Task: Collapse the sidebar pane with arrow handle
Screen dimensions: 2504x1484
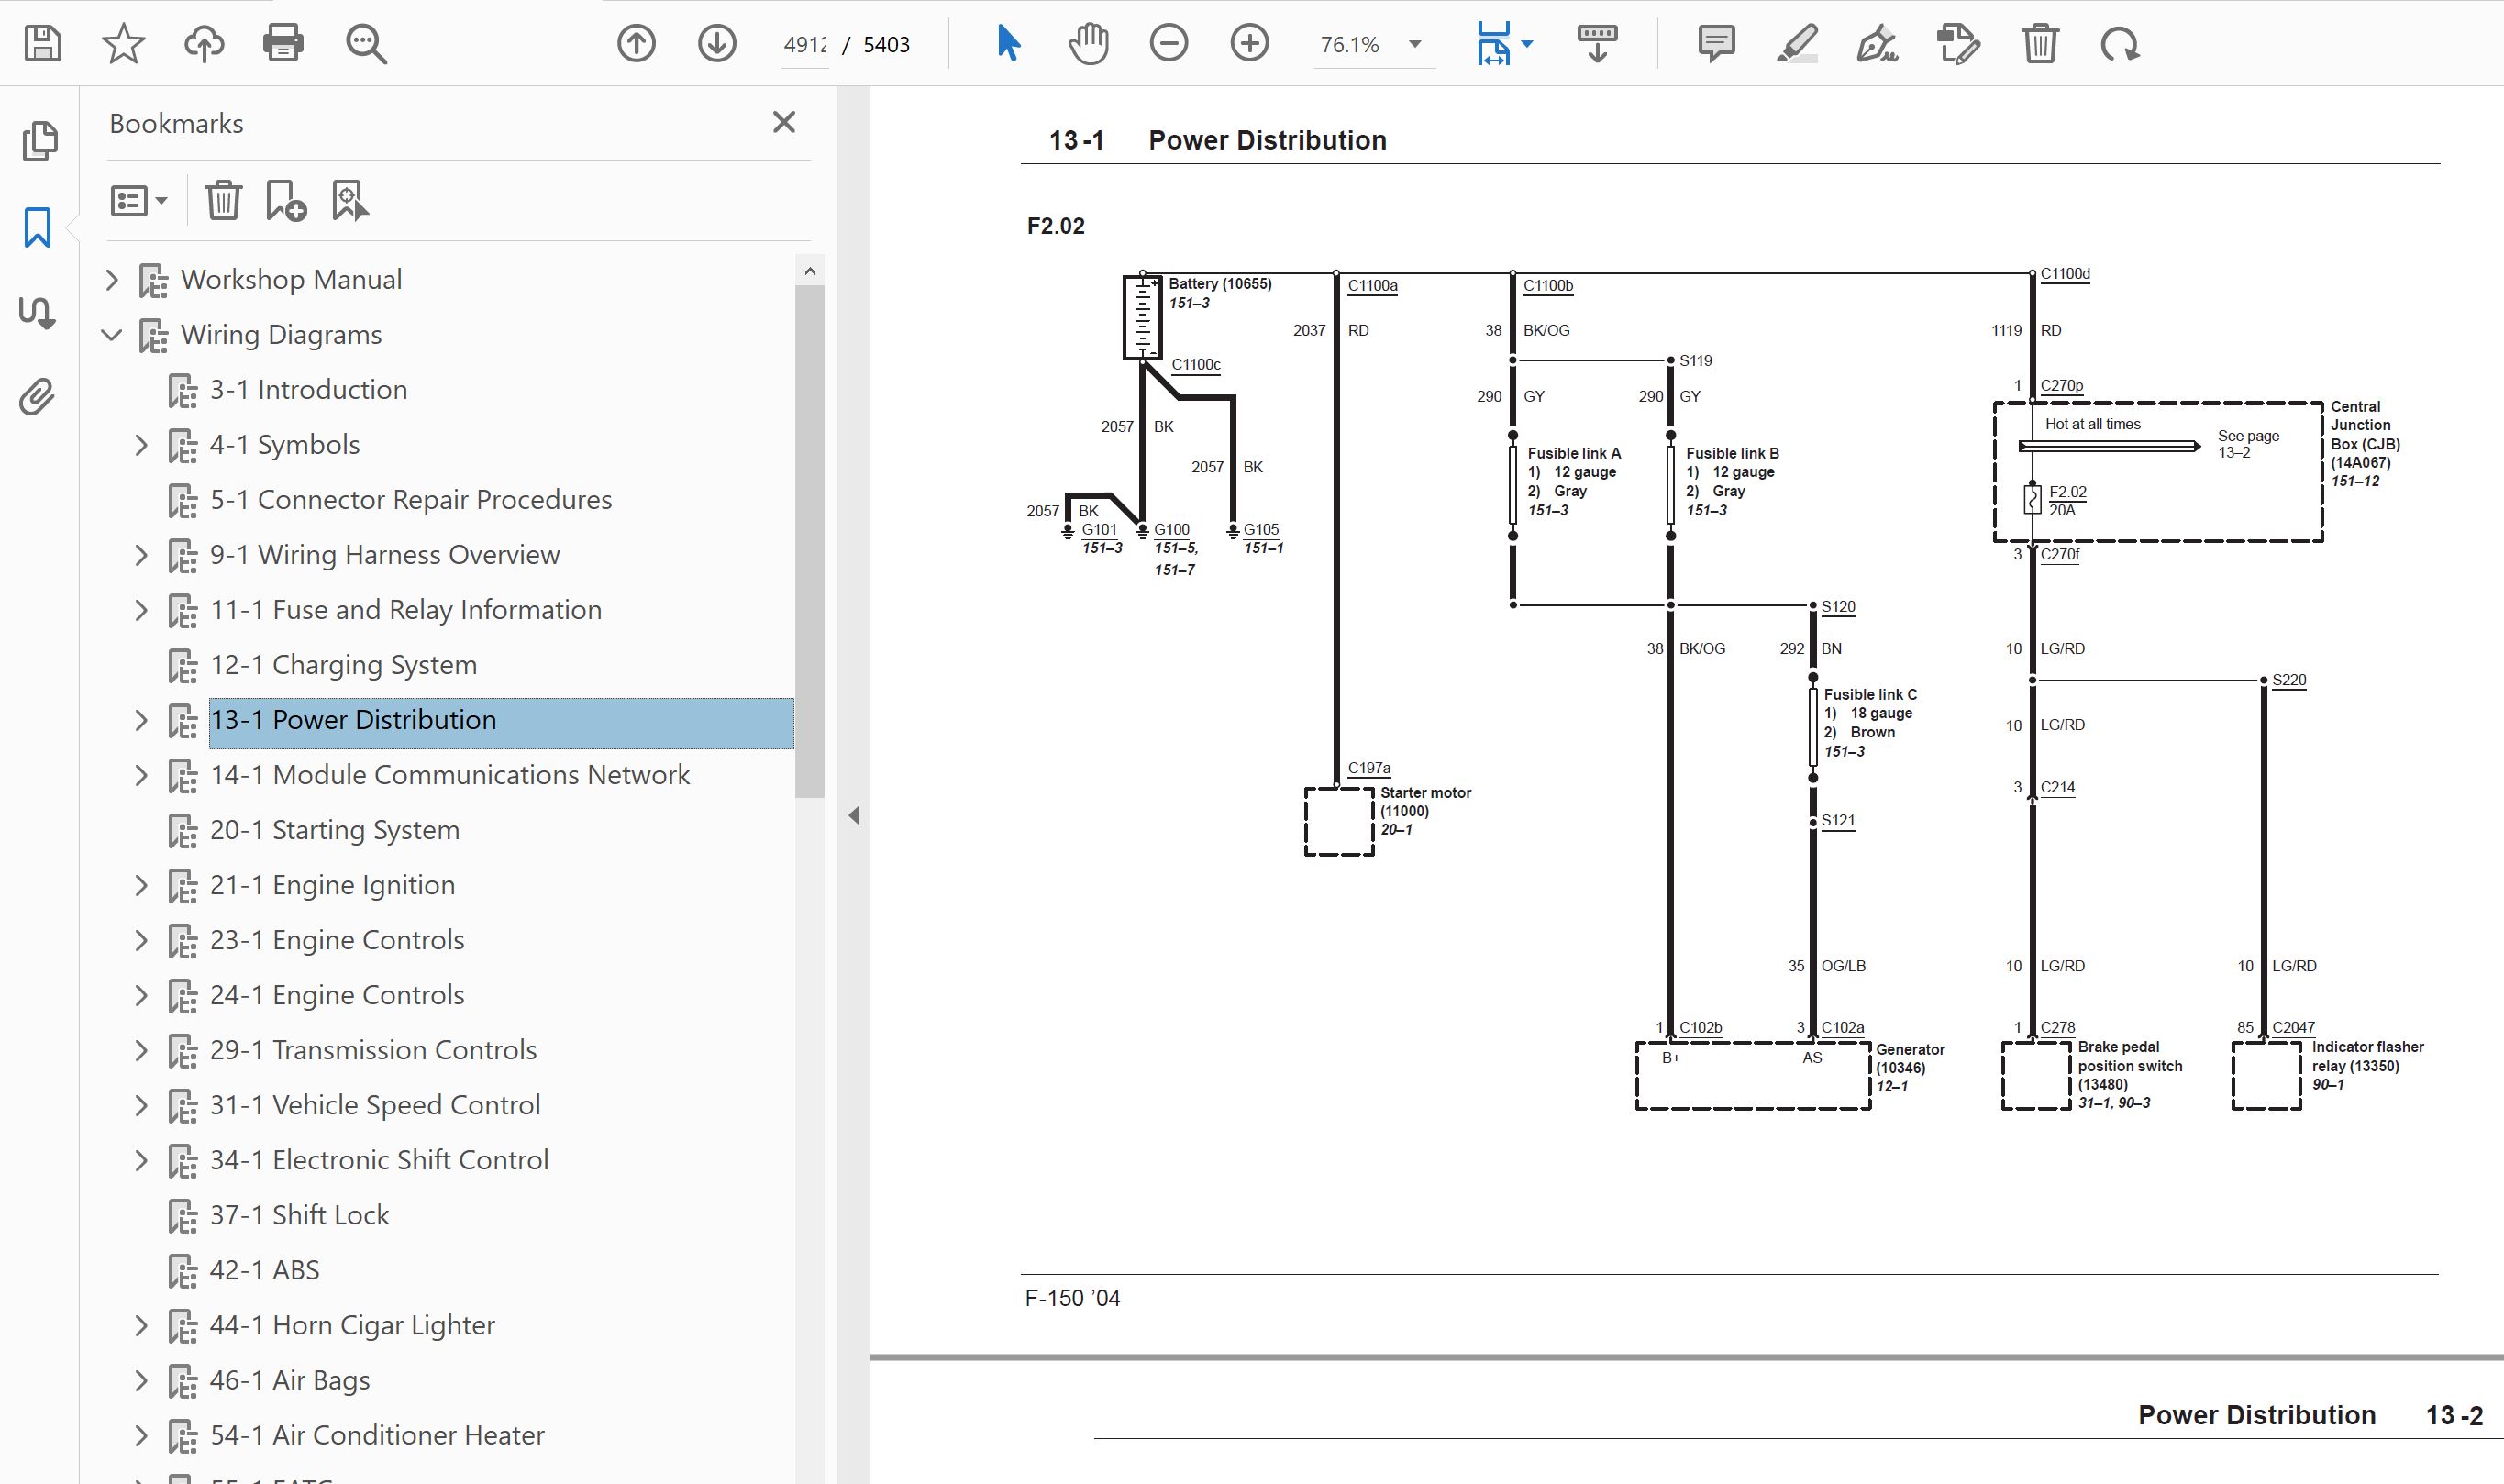Action: click(854, 815)
